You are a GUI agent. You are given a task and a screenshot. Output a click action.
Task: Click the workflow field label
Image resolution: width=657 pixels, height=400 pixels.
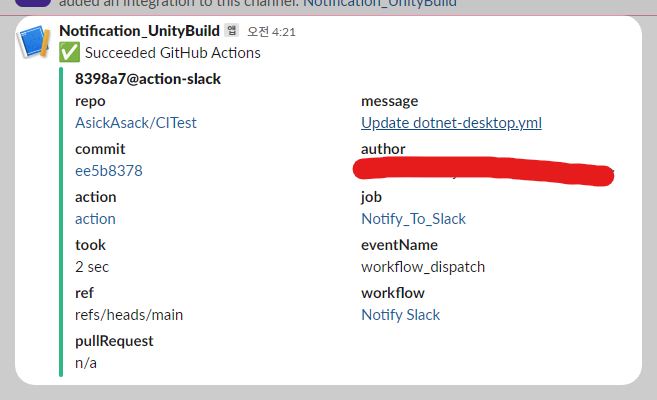393,293
